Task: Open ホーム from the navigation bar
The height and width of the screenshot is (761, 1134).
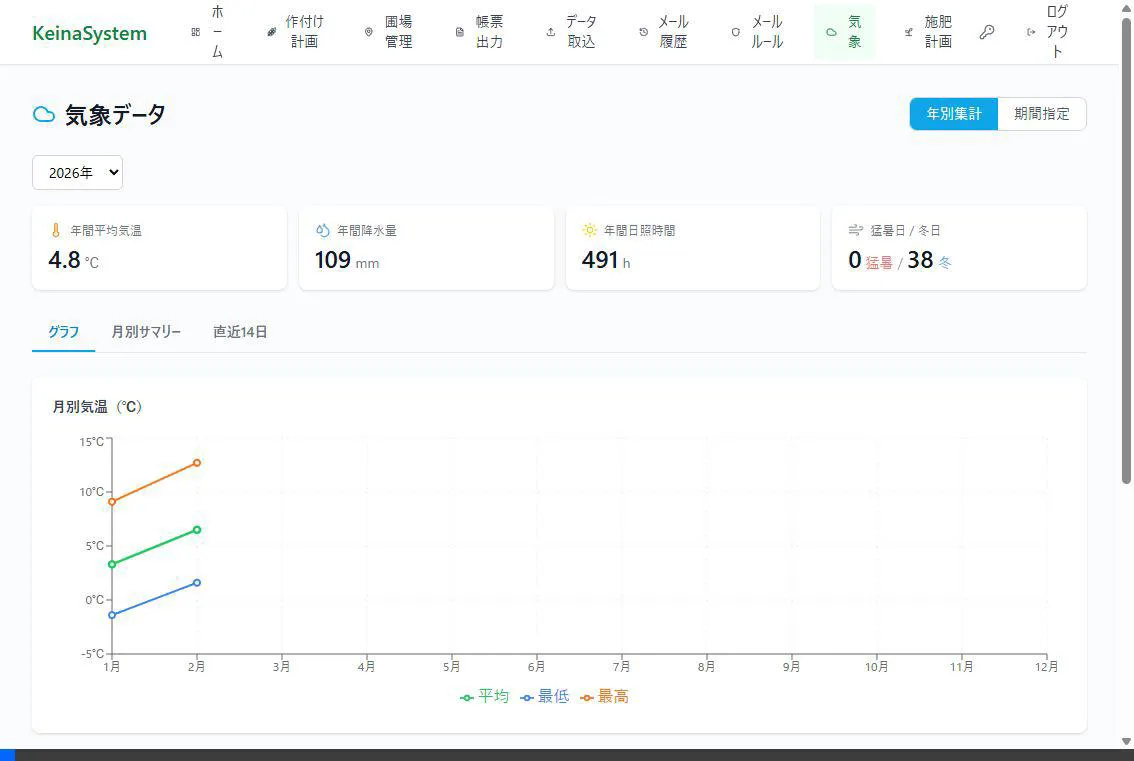Action: 208,32
